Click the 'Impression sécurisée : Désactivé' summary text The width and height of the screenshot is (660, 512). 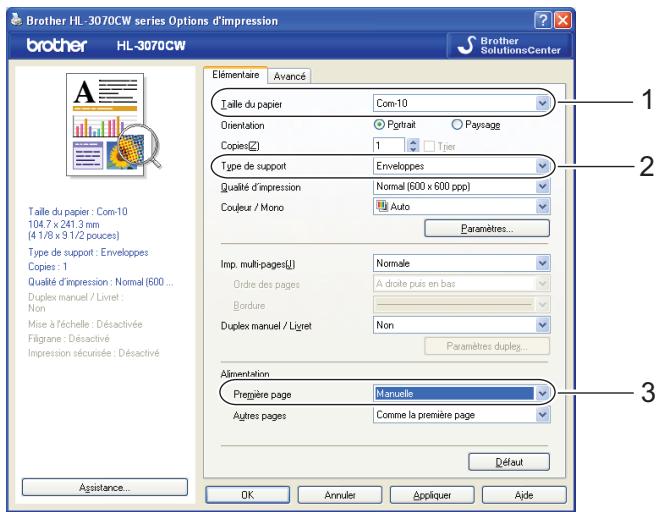click(93, 353)
